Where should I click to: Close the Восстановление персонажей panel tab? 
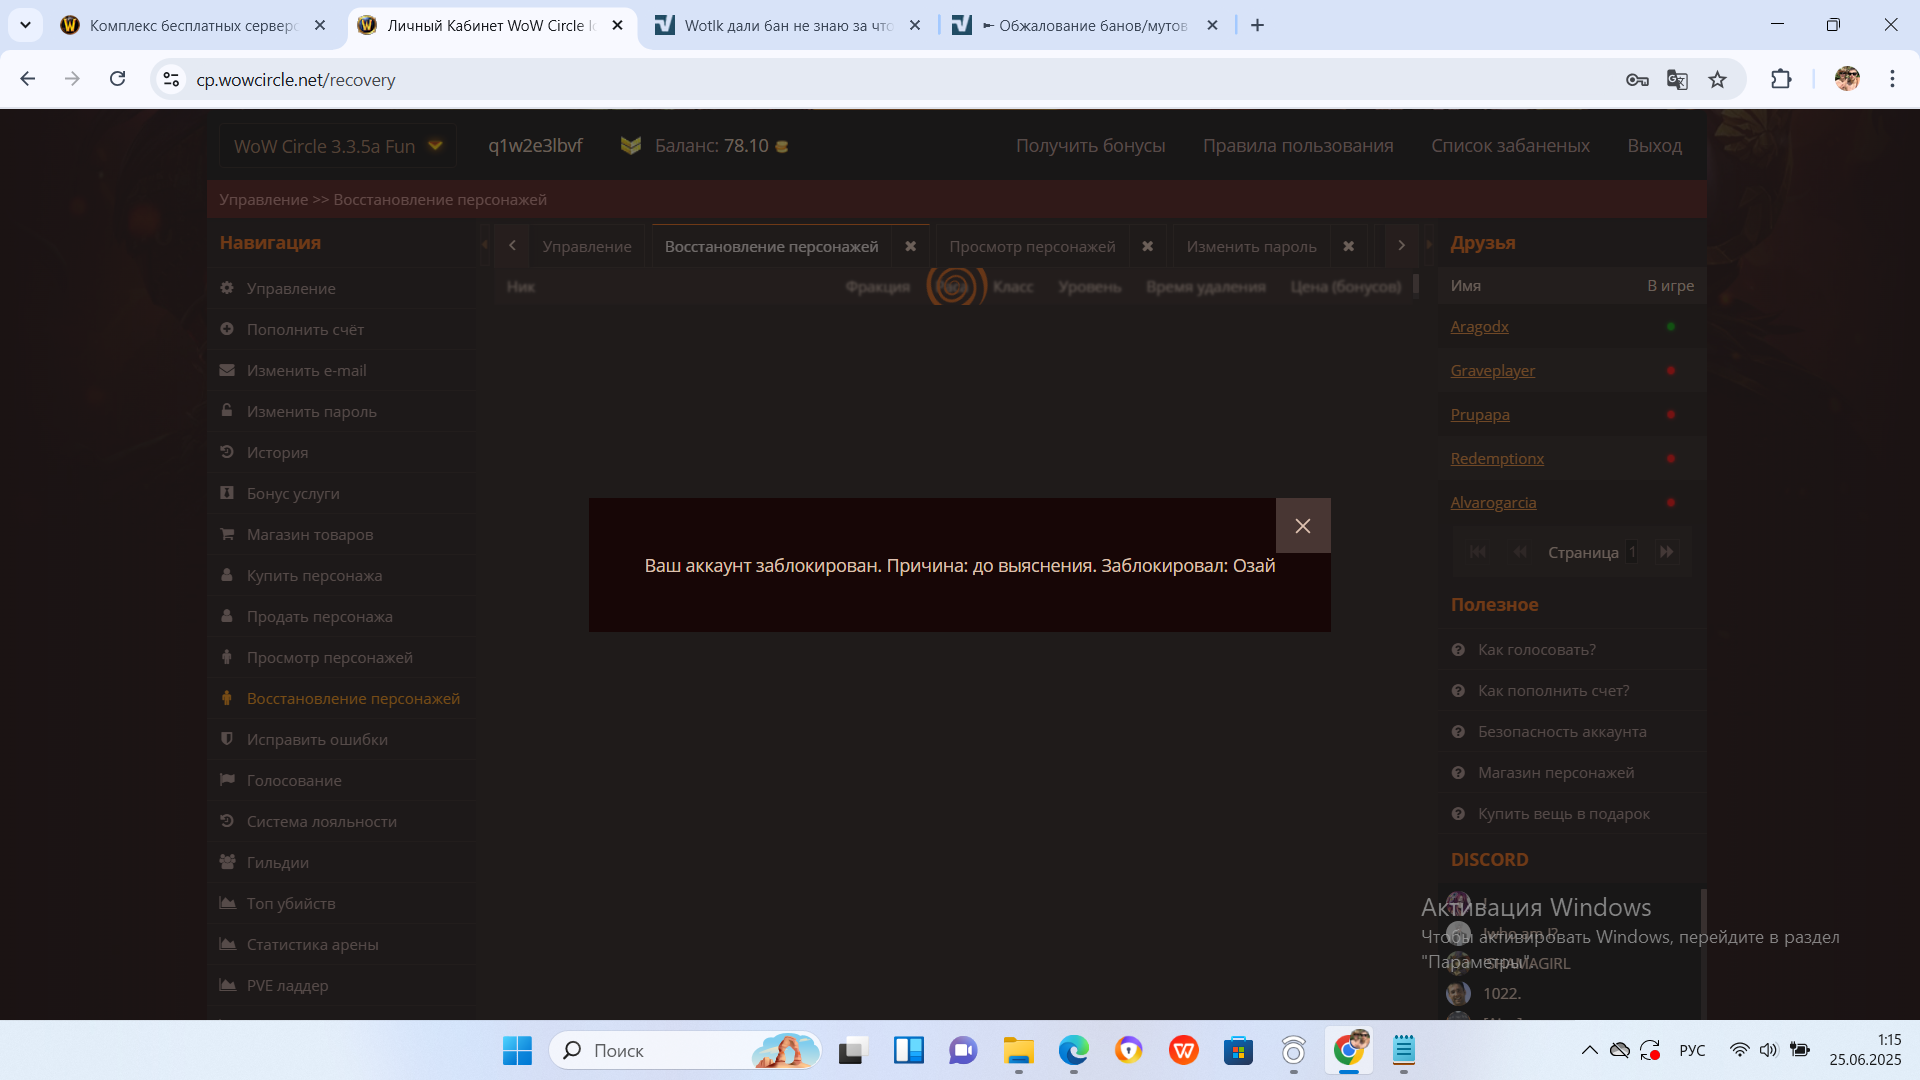[x=910, y=246]
